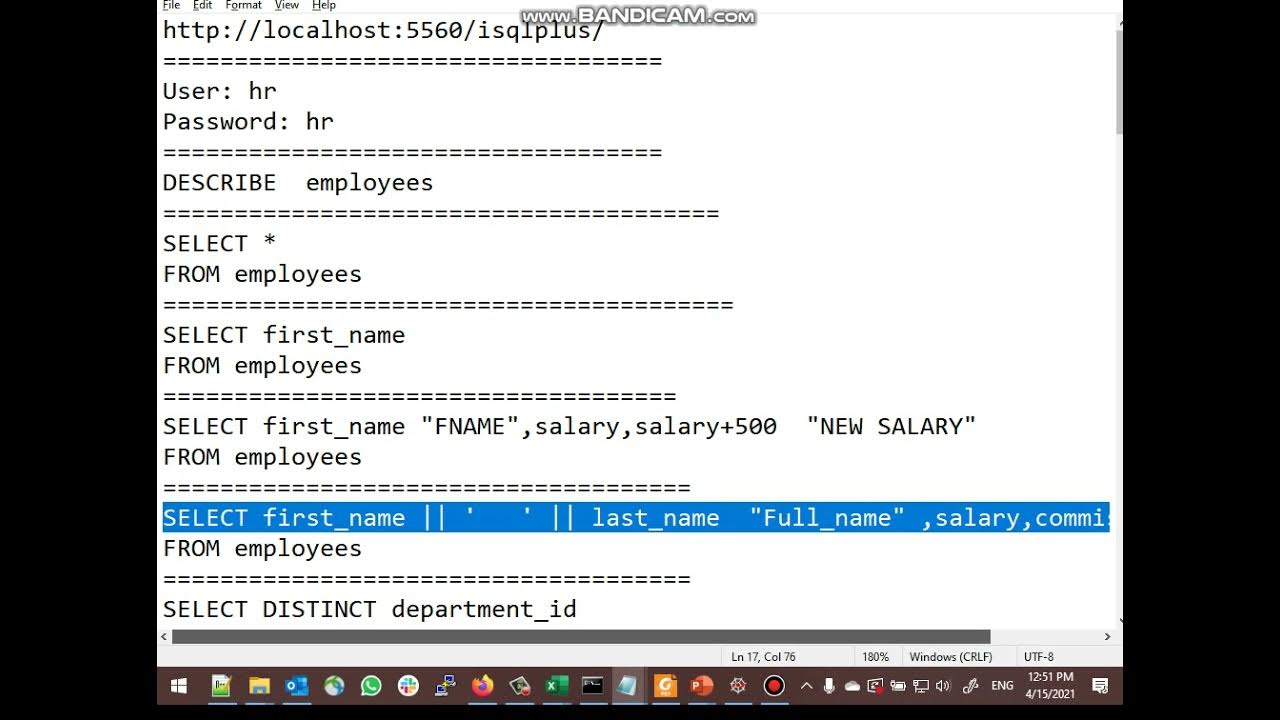Open the volume speaker tray icon
Image resolution: width=1280 pixels, height=720 pixels.
click(943, 686)
